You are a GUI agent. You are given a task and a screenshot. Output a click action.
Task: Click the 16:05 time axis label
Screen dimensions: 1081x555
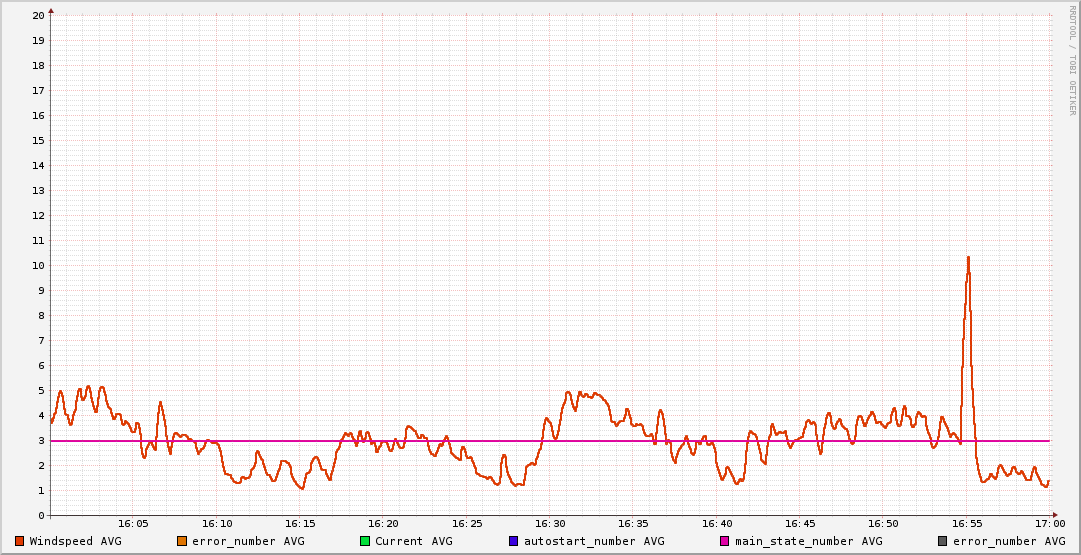coord(133,523)
